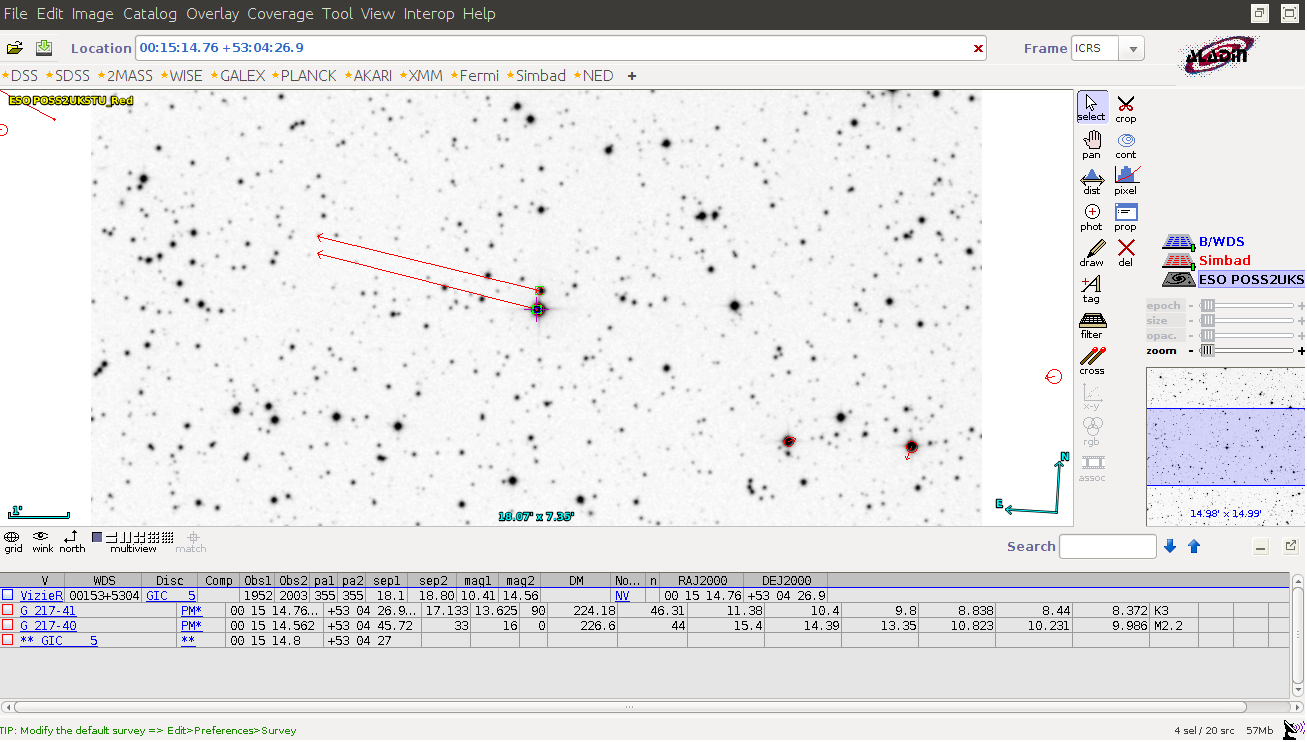This screenshot has width=1307, height=742.
Task: Open the Overlay menu
Action: pos(213,14)
